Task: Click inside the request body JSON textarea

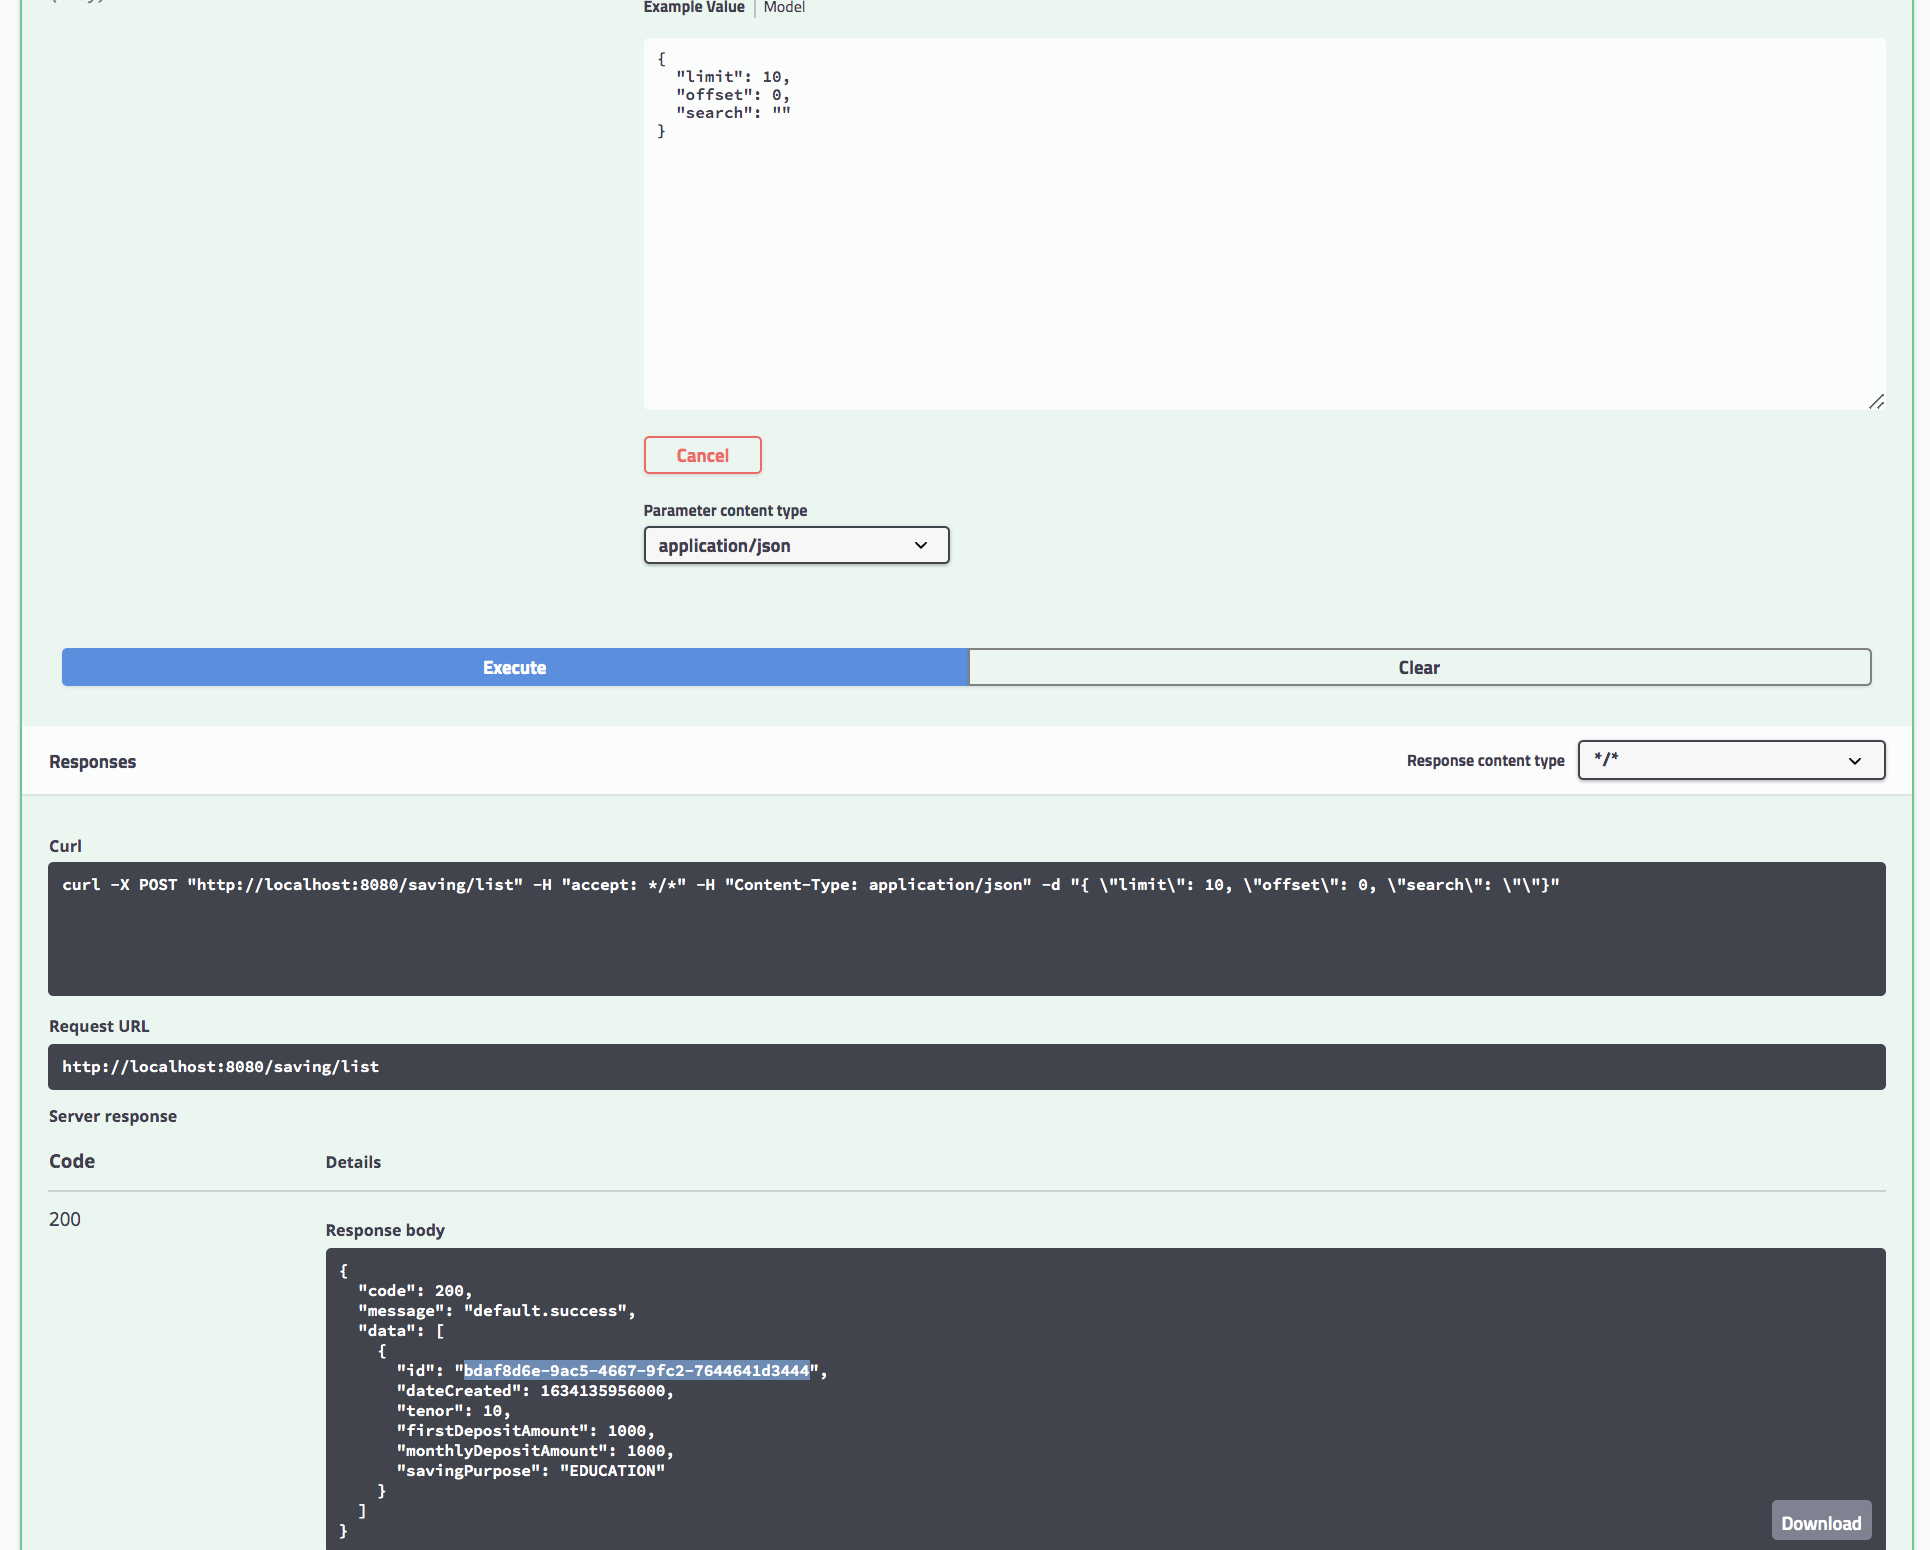Action: click(1264, 224)
